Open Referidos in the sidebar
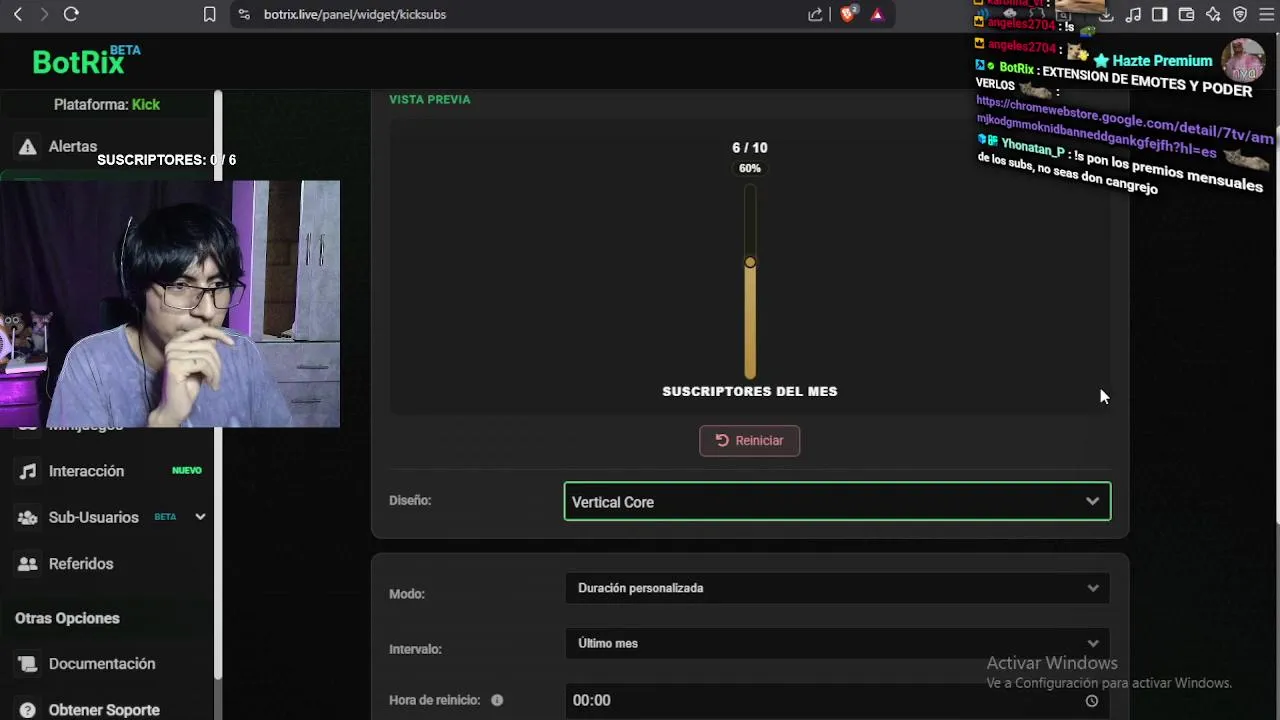Screen dimensions: 1280x720 point(81,564)
